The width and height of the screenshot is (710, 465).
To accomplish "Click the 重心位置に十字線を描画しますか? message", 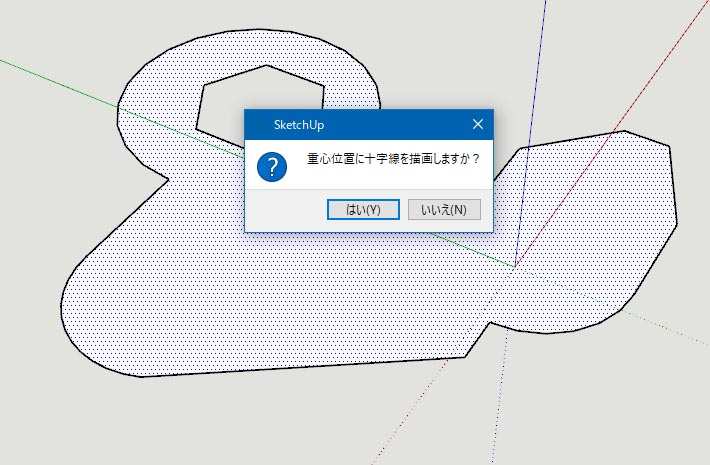I will [393, 159].
